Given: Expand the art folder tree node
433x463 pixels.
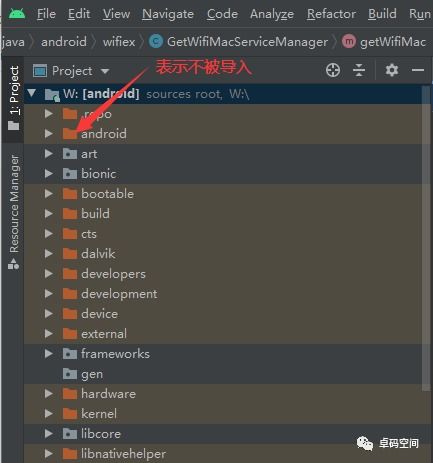Looking at the screenshot, I should tap(49, 154).
